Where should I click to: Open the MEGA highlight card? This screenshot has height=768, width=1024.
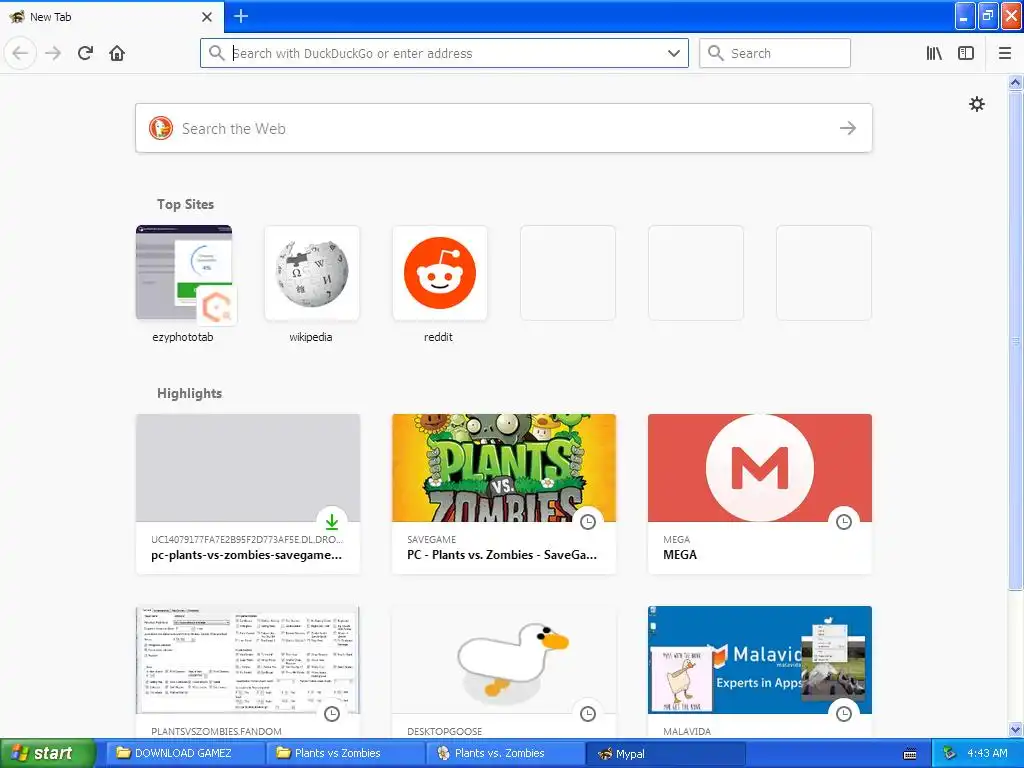pyautogui.click(x=760, y=494)
